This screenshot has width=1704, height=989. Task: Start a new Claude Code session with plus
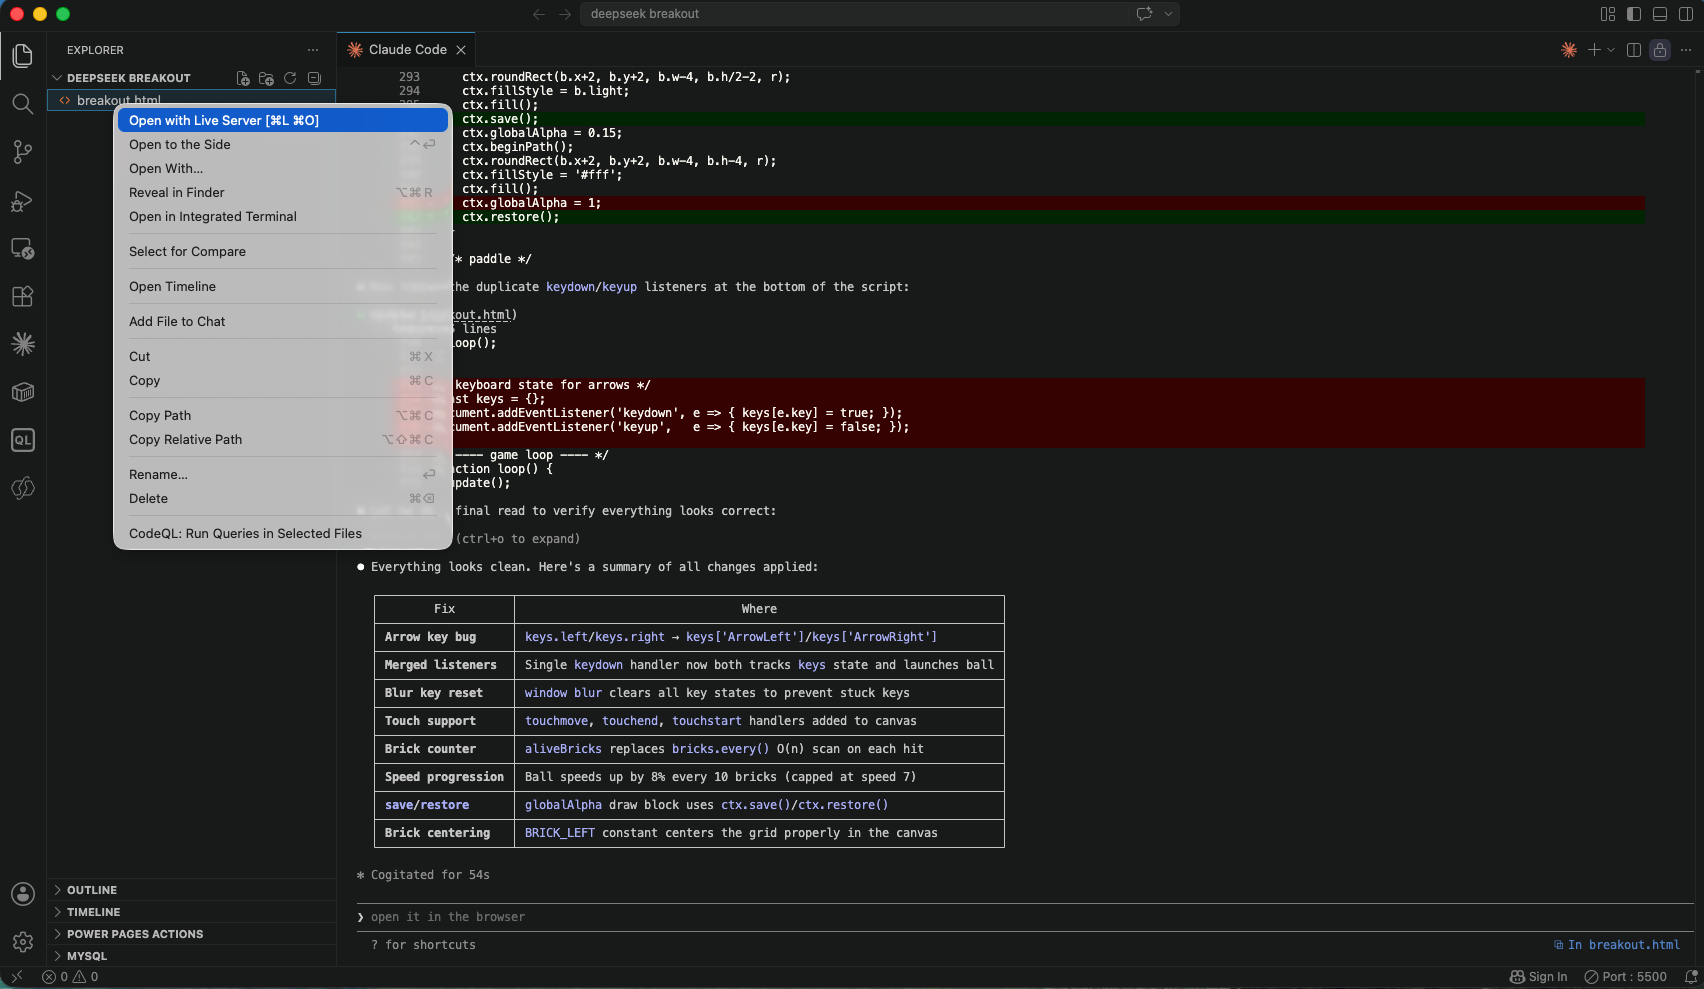click(x=1594, y=50)
